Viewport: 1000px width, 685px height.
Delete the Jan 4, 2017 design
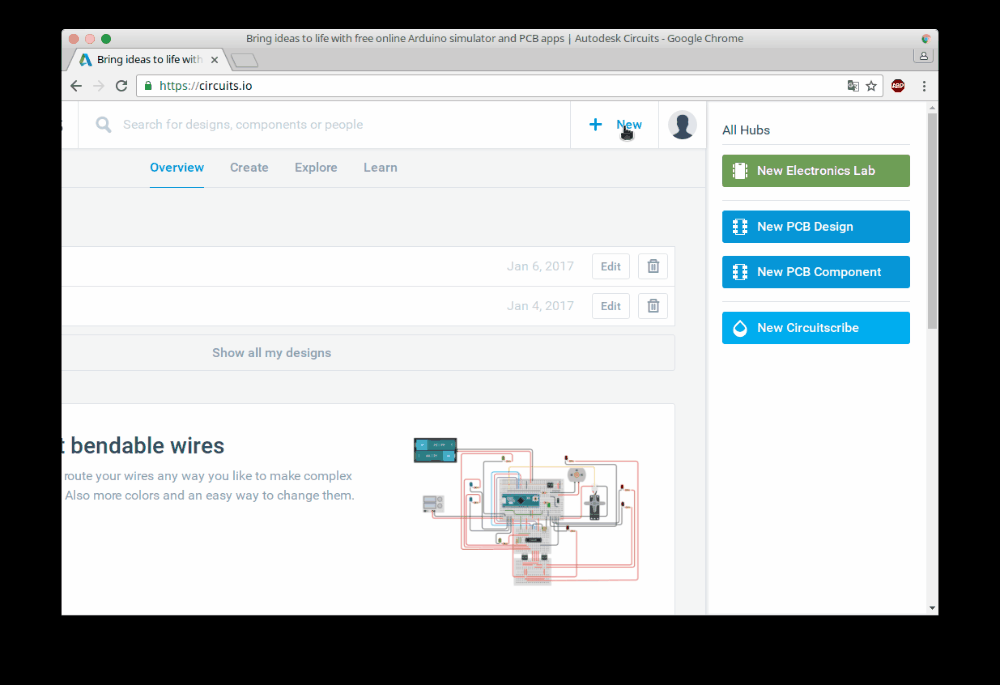tap(653, 306)
